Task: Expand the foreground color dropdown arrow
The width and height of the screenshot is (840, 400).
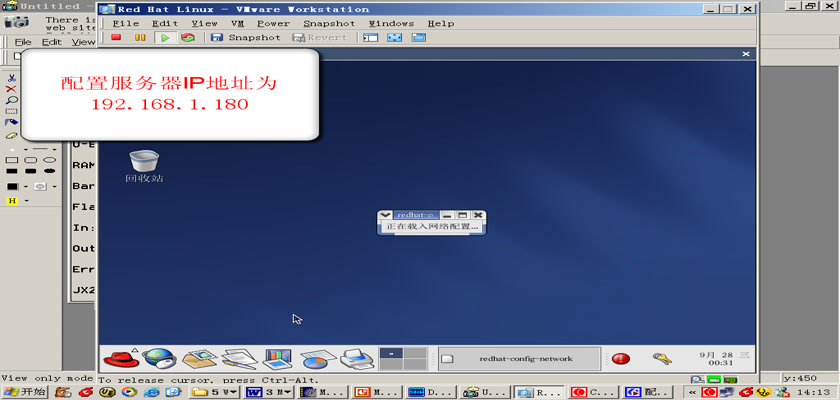Action: tap(26, 187)
